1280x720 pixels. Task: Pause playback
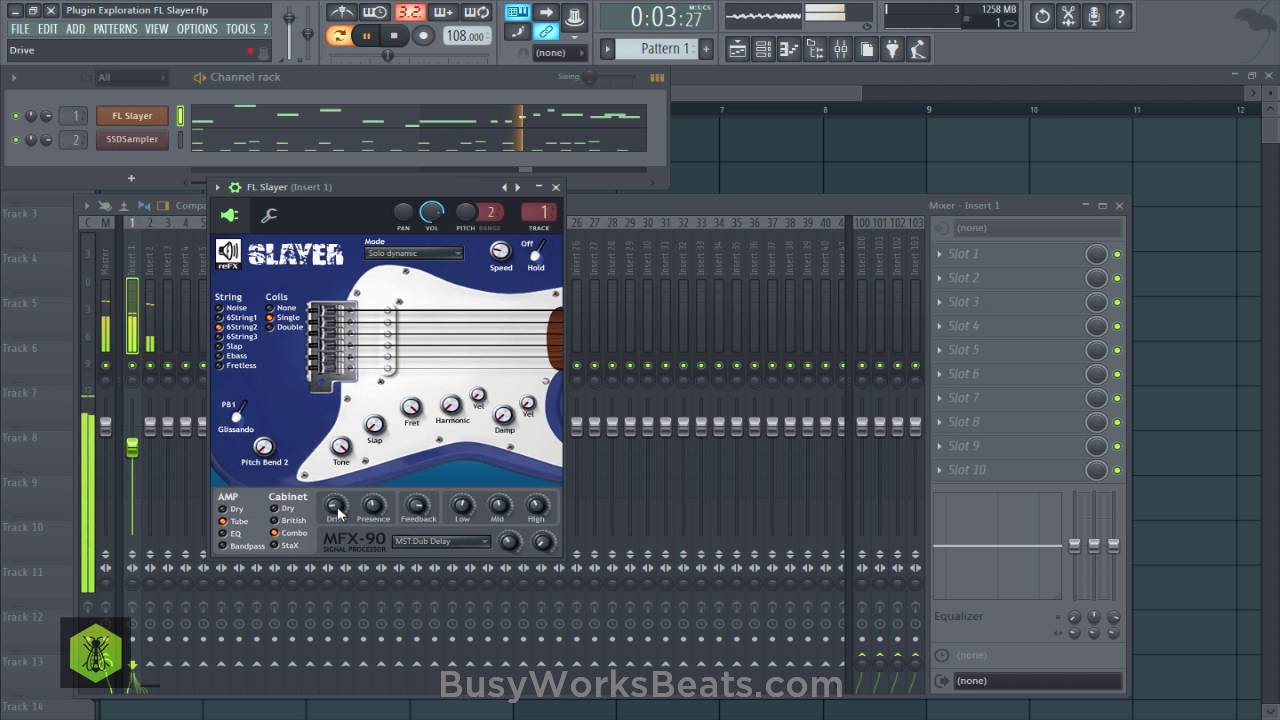coord(366,36)
